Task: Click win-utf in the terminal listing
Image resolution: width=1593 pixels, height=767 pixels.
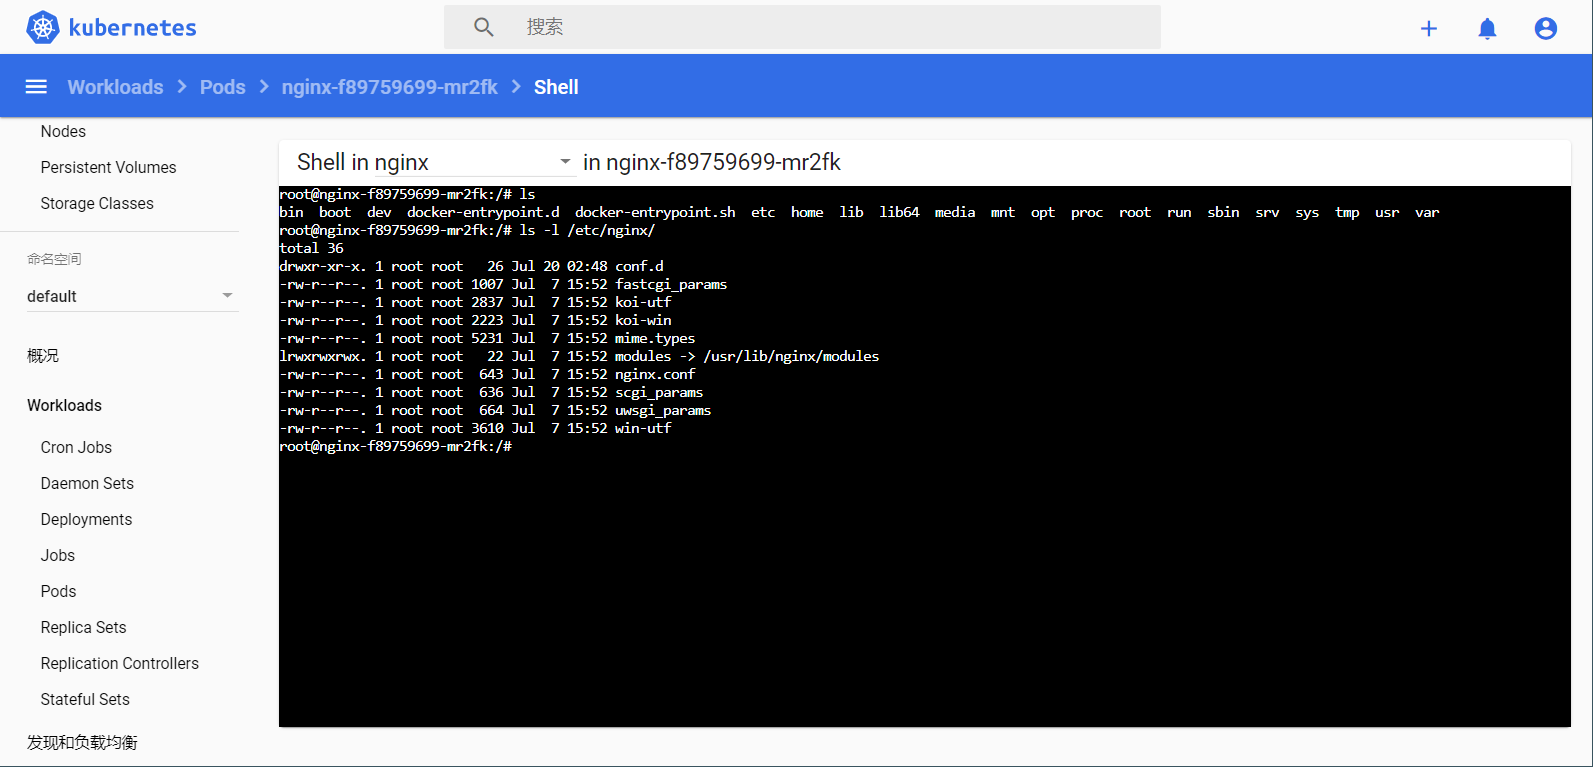Action: coord(643,428)
